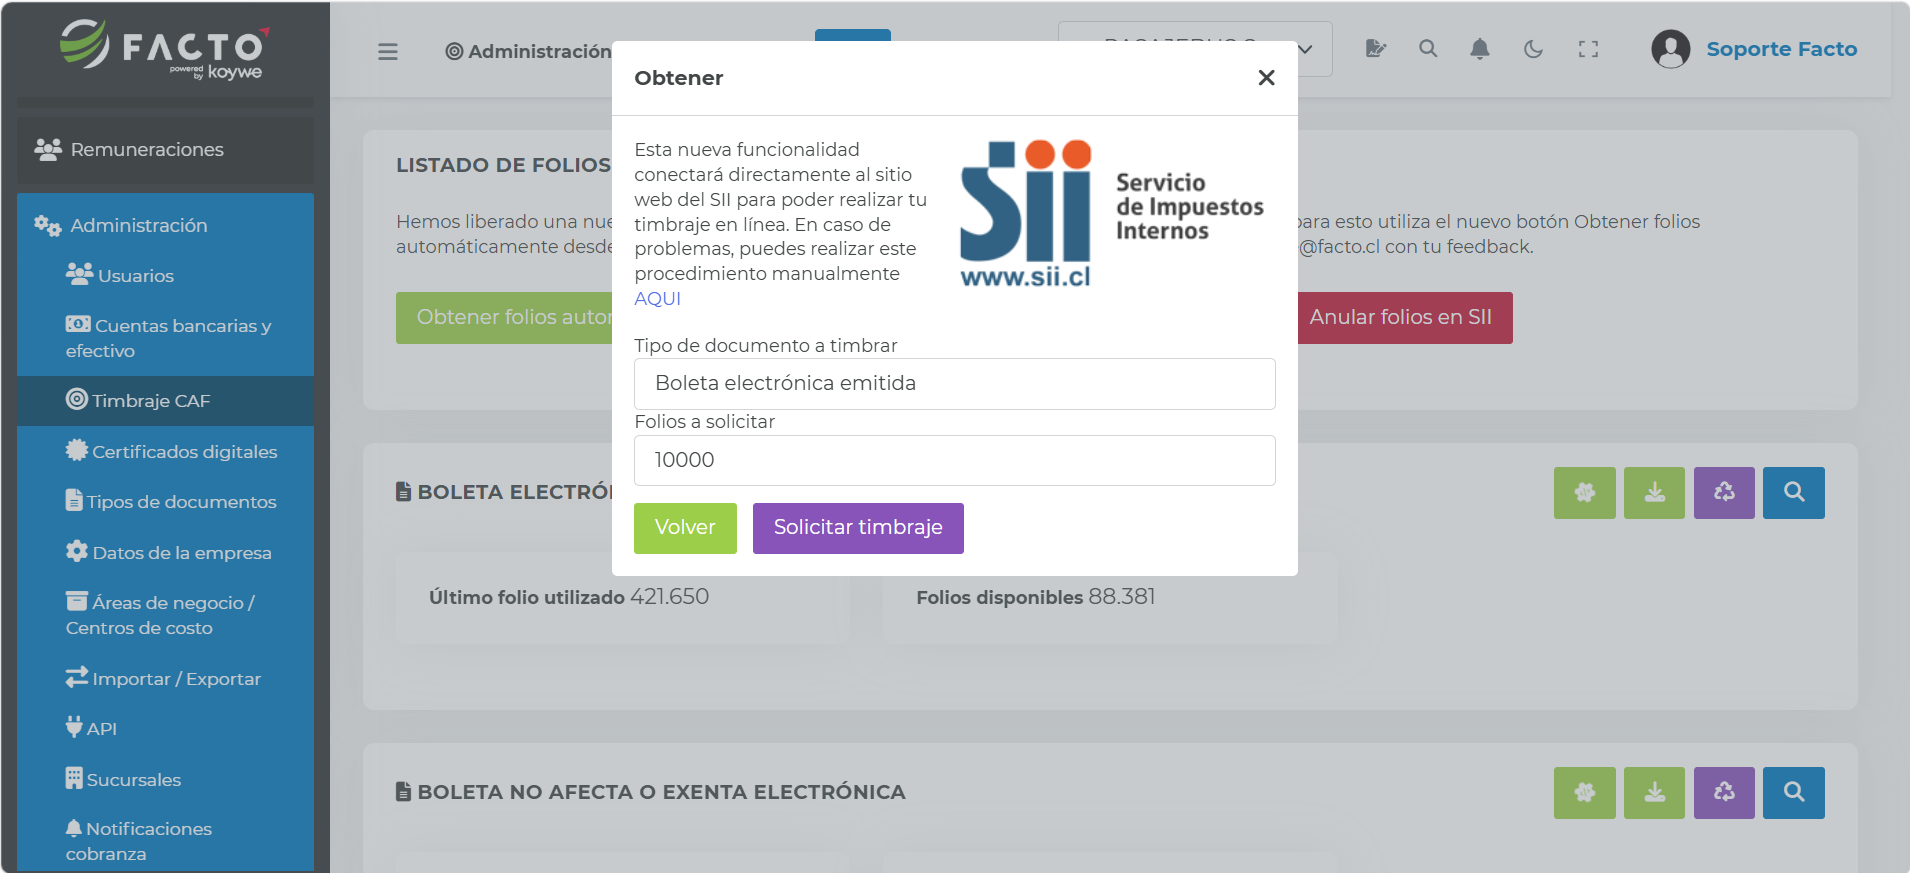The image size is (1910, 873).
Task: Click download icon for Boleta Electrónica
Action: click(x=1654, y=493)
